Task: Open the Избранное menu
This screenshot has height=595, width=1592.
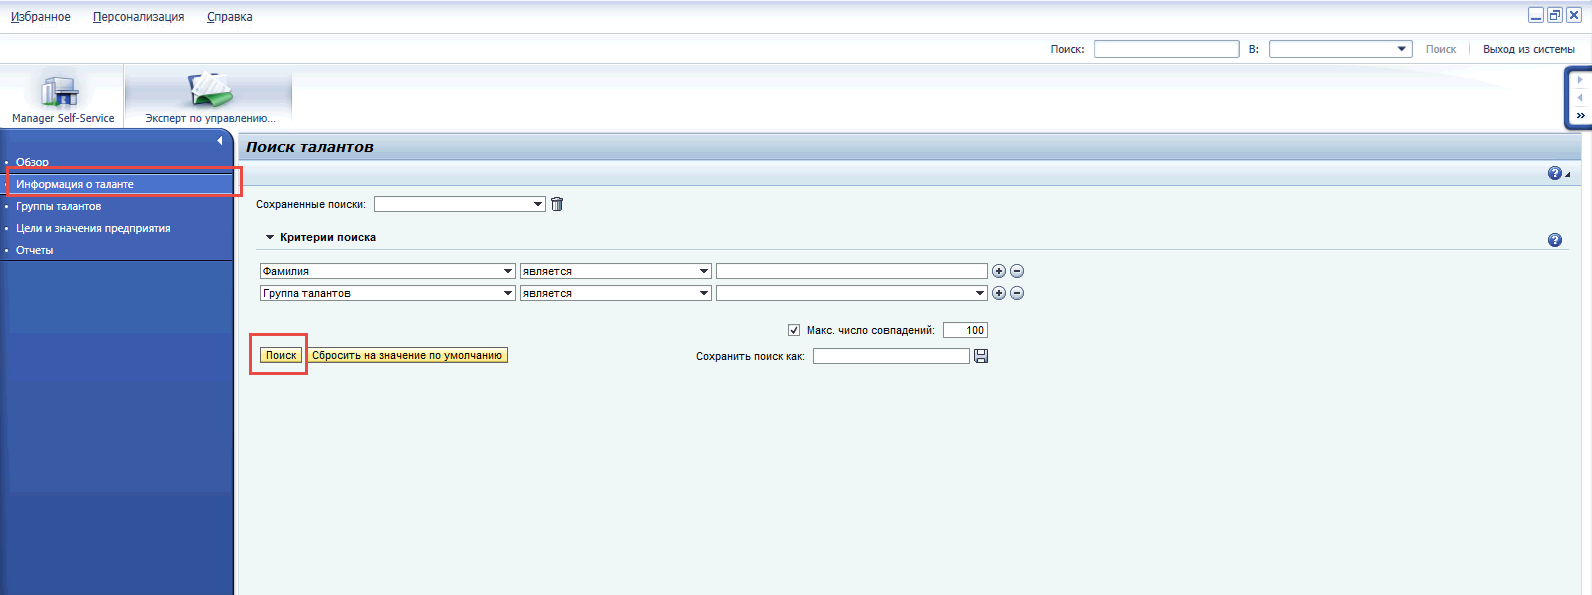Action: click(x=41, y=17)
